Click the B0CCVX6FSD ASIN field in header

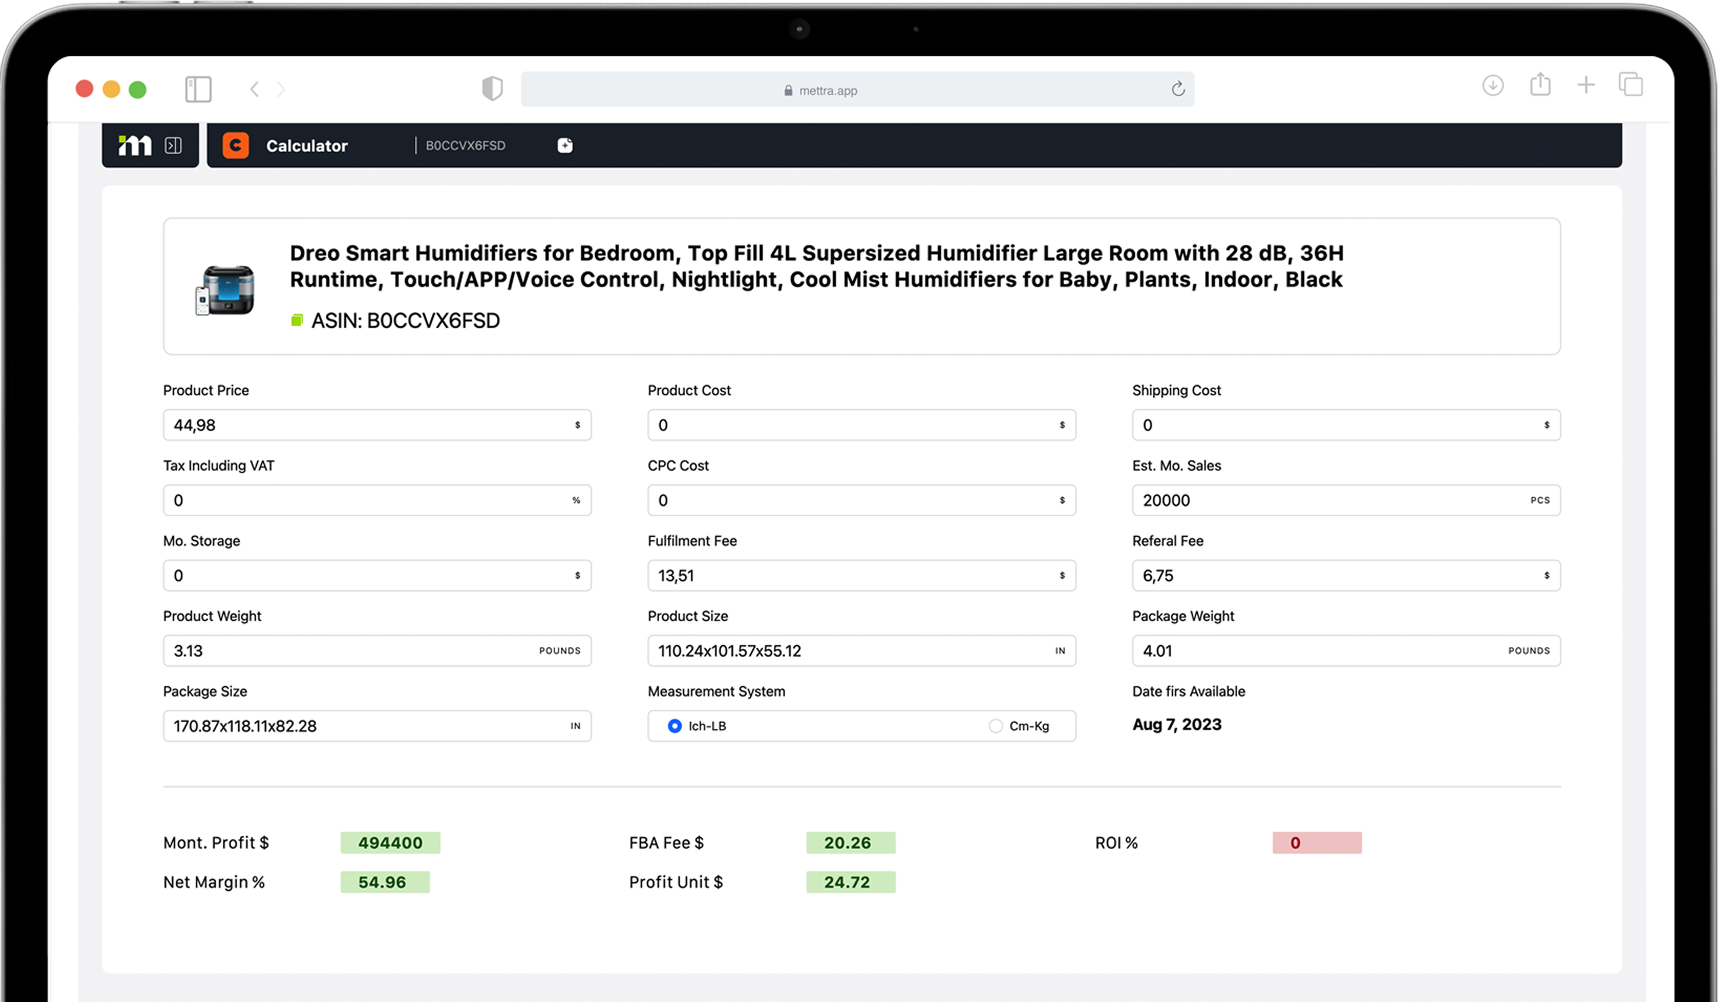[466, 146]
